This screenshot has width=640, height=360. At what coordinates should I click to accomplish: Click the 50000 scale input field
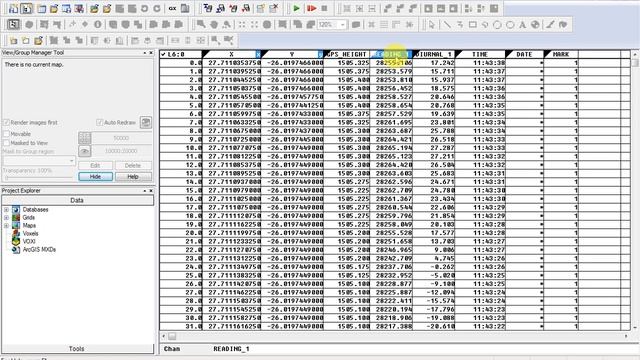(x=122, y=138)
